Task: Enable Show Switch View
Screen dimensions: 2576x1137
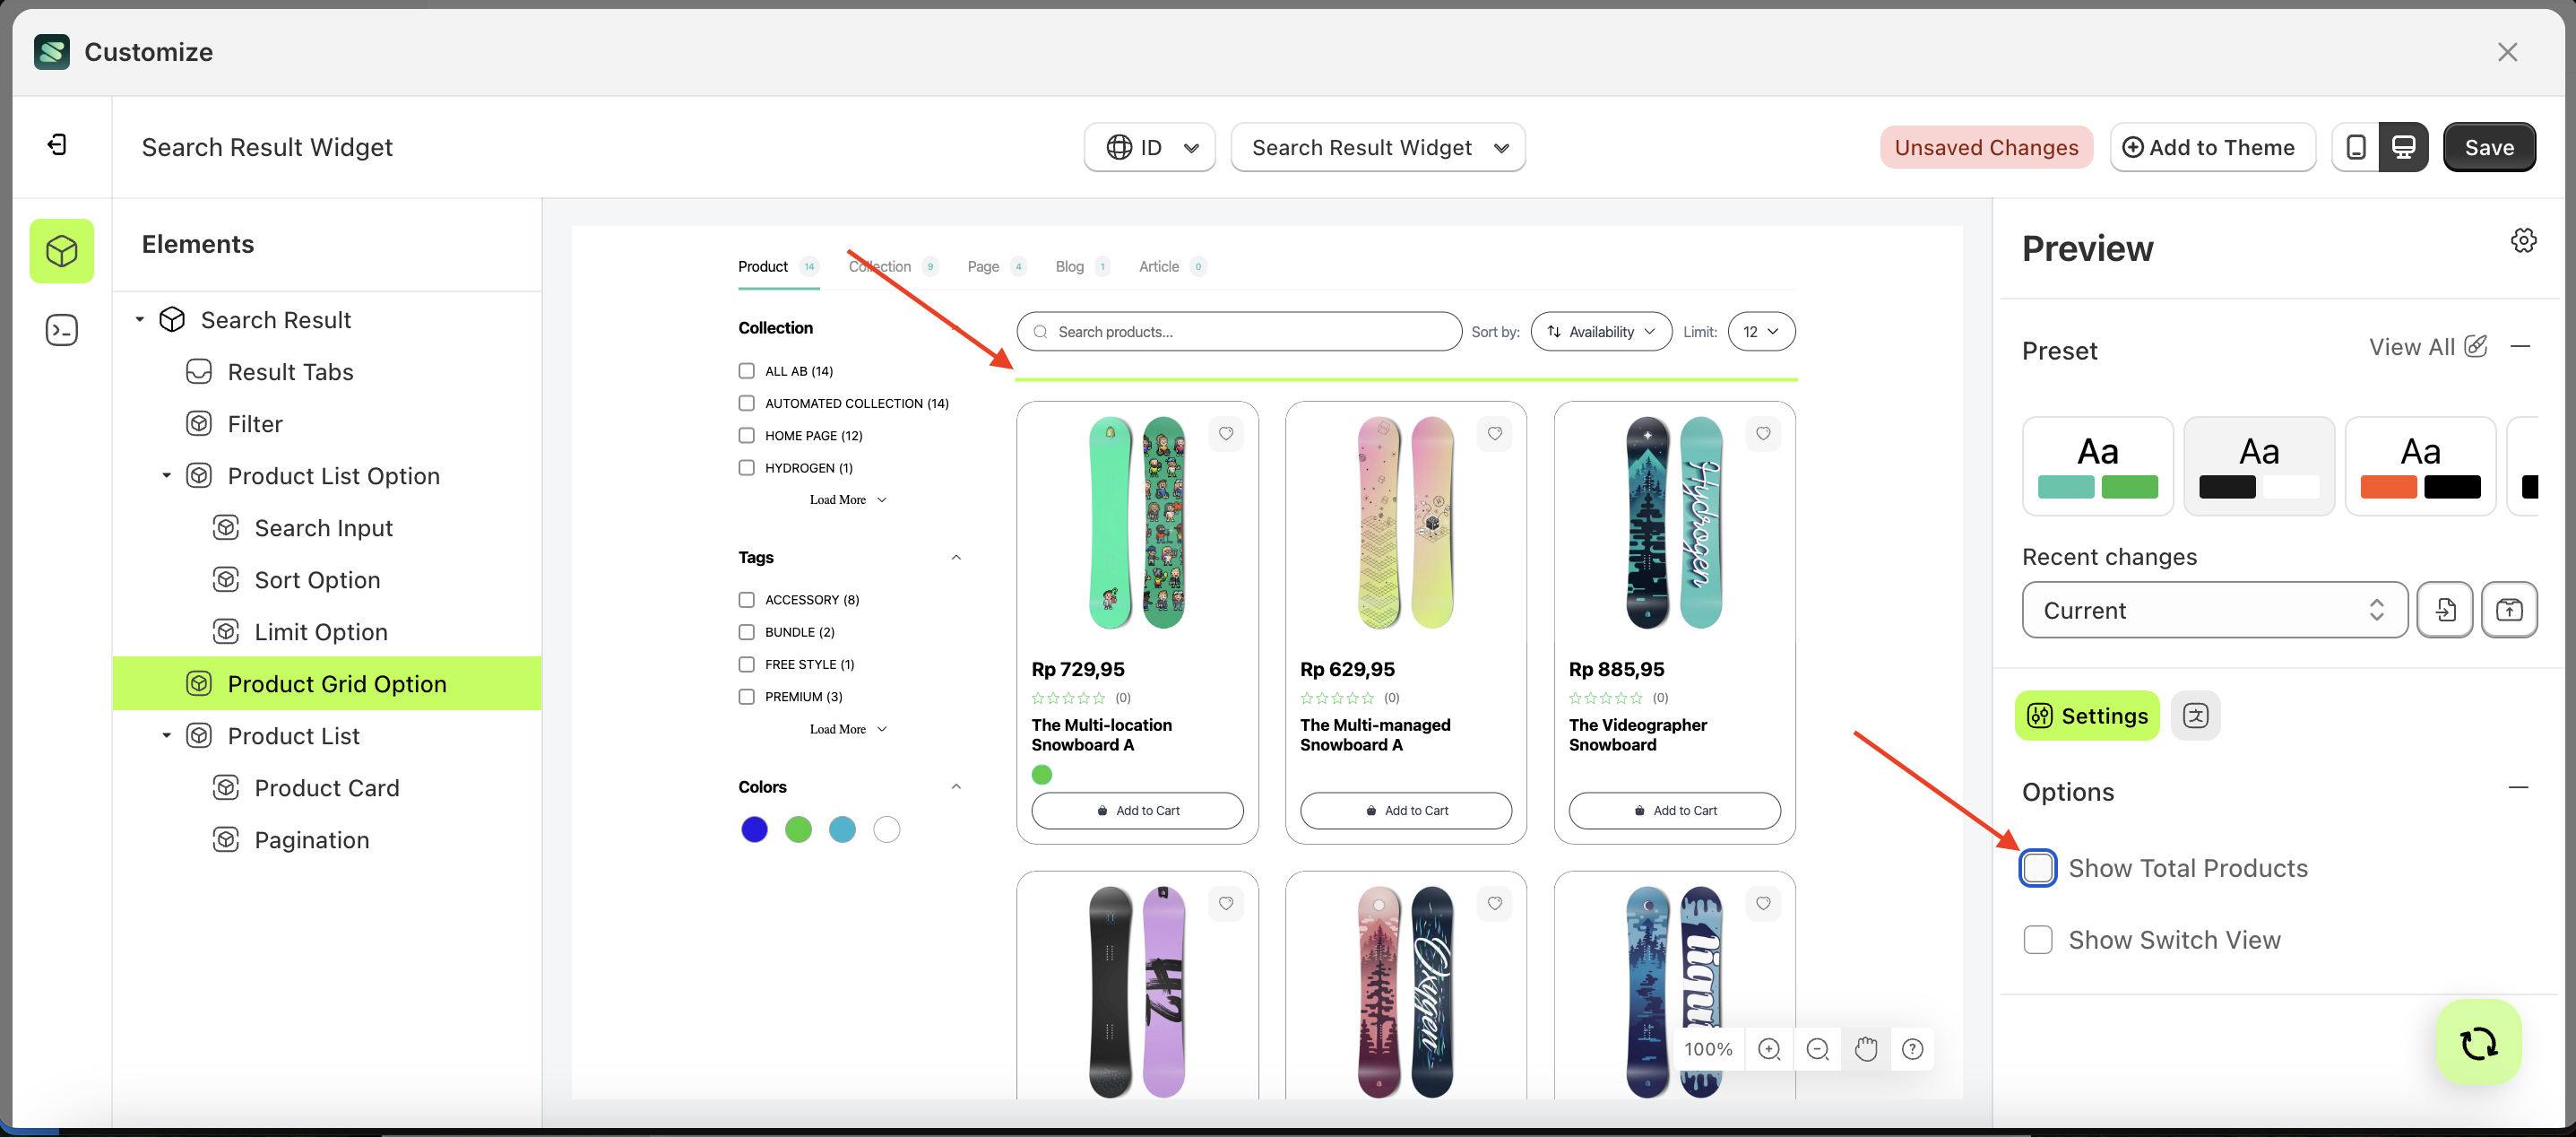Action: 2038,939
